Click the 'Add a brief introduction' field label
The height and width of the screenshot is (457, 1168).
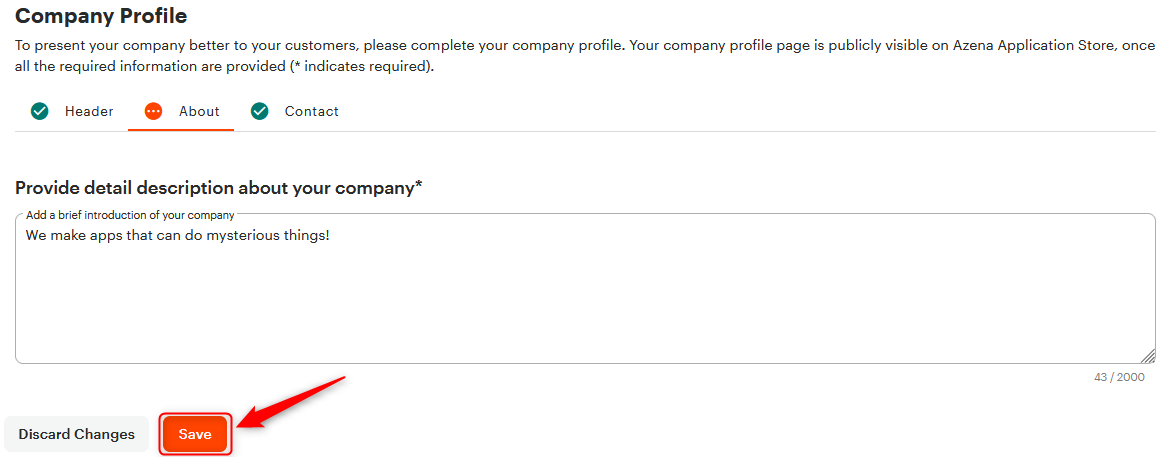coord(130,215)
